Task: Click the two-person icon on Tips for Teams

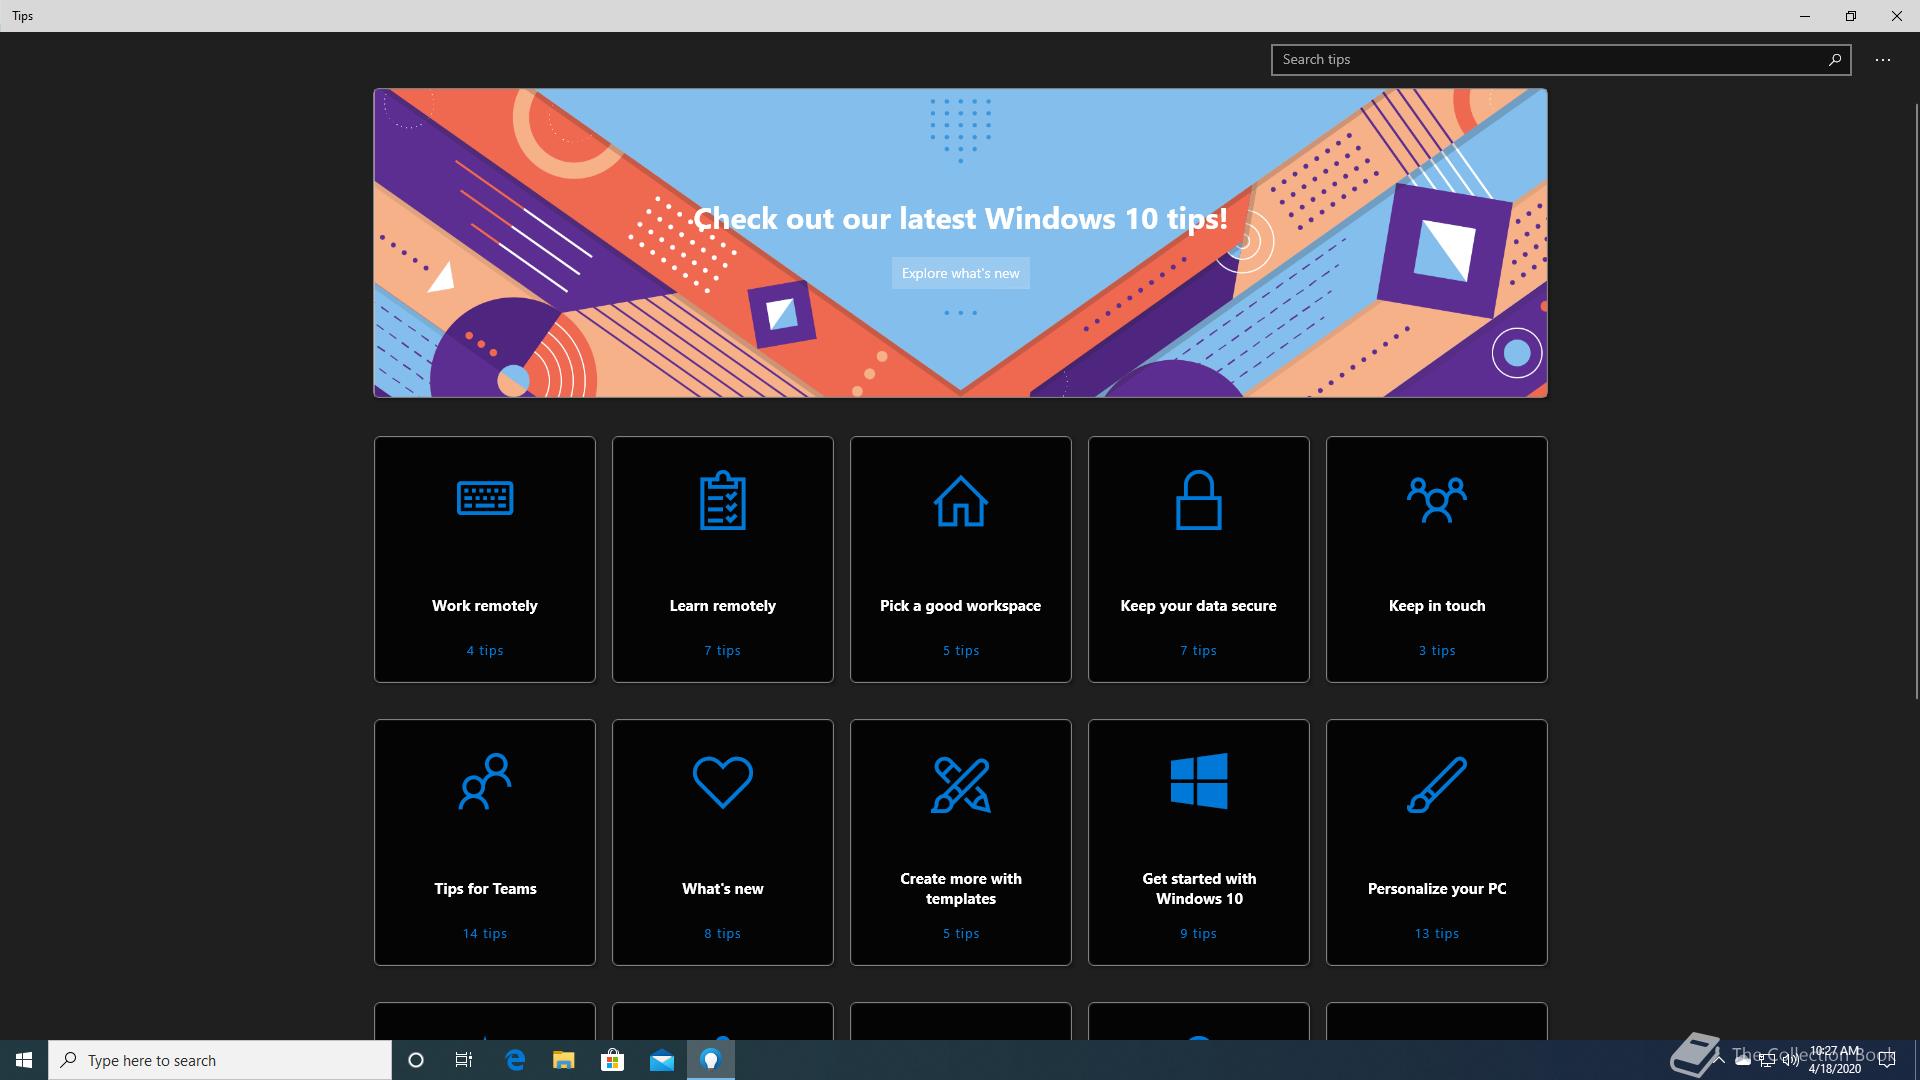Action: (485, 782)
